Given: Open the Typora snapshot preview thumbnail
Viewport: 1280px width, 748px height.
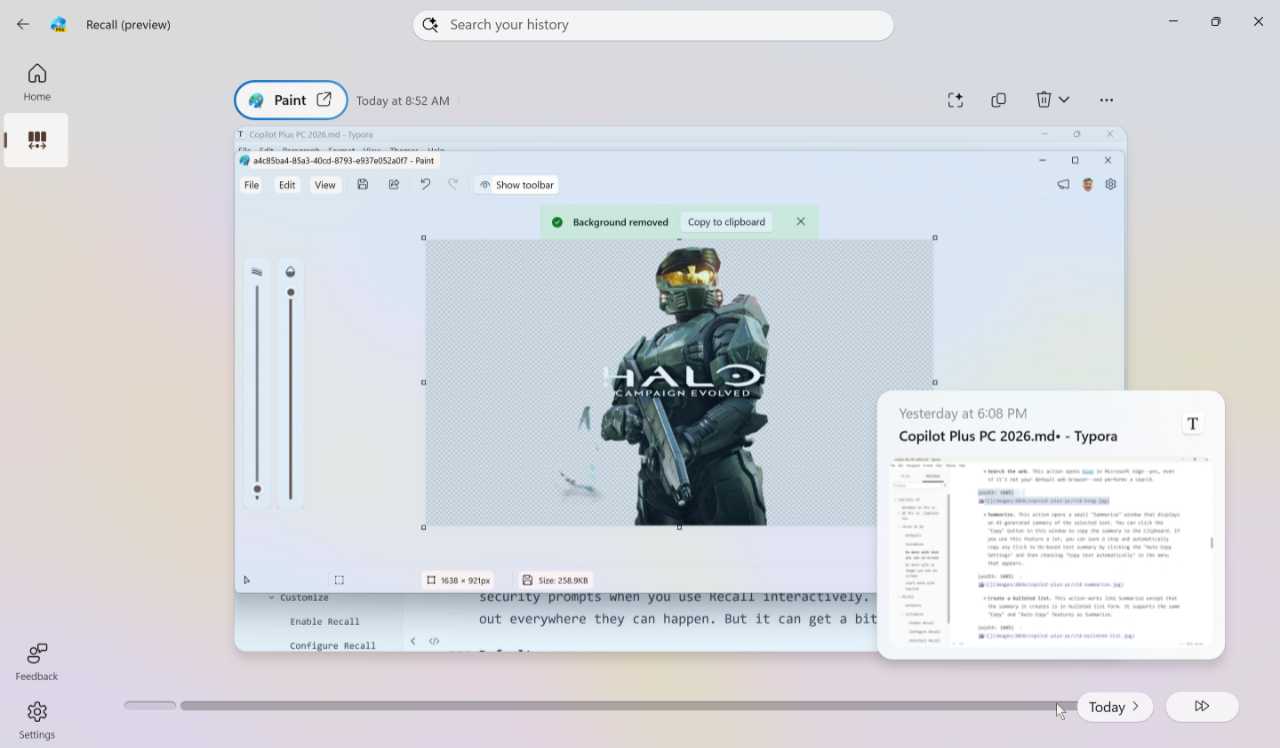Looking at the screenshot, I should point(1051,552).
